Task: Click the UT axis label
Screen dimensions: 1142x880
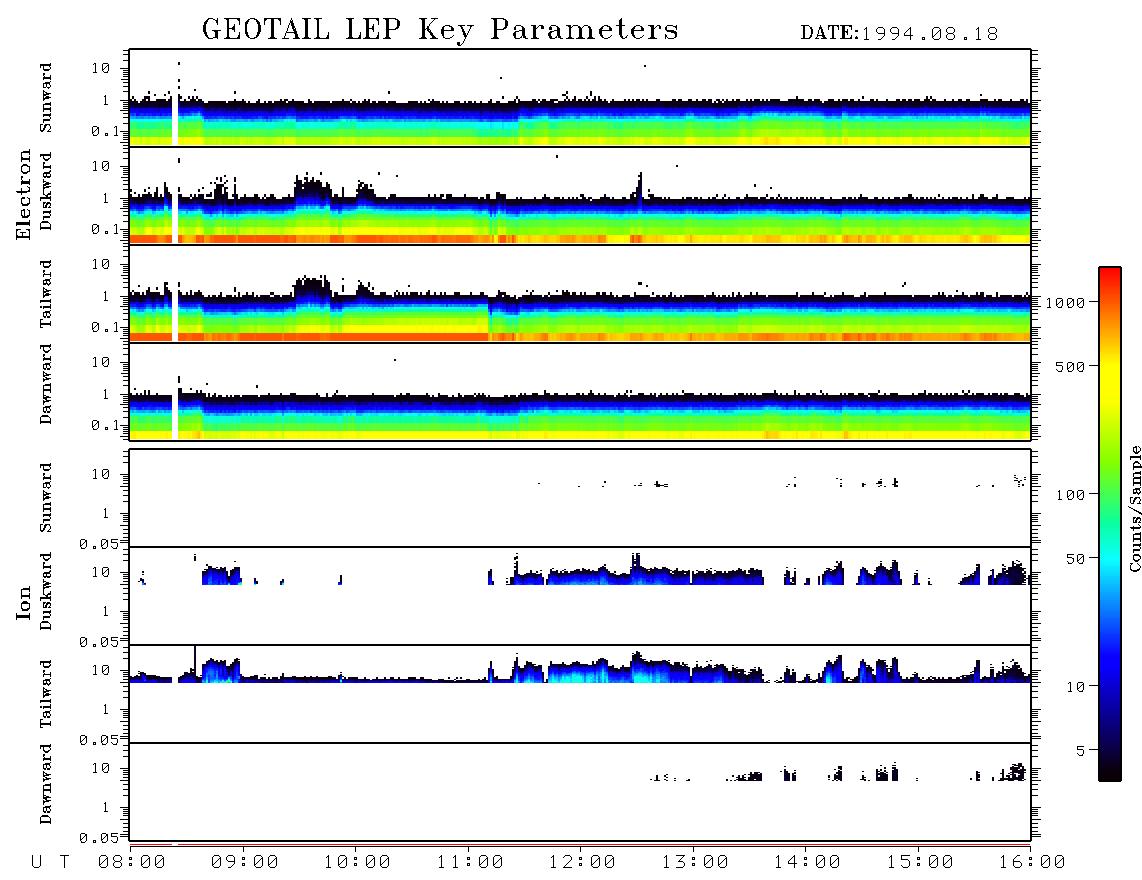Action: click(51, 863)
